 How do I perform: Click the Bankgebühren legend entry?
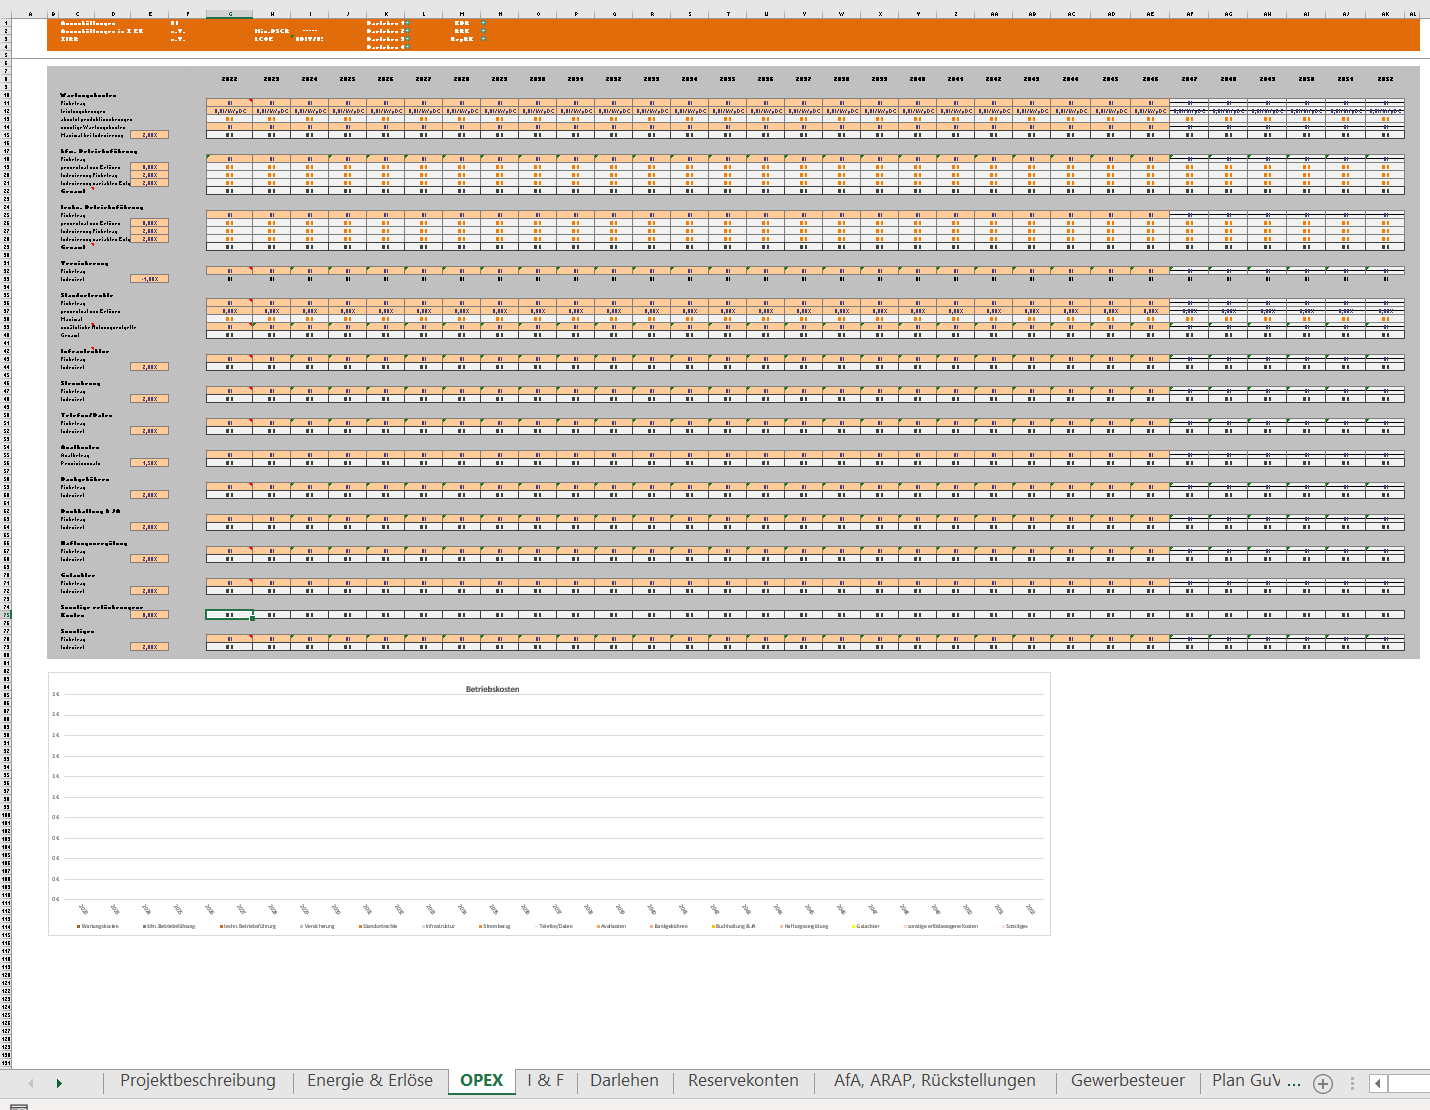[669, 926]
